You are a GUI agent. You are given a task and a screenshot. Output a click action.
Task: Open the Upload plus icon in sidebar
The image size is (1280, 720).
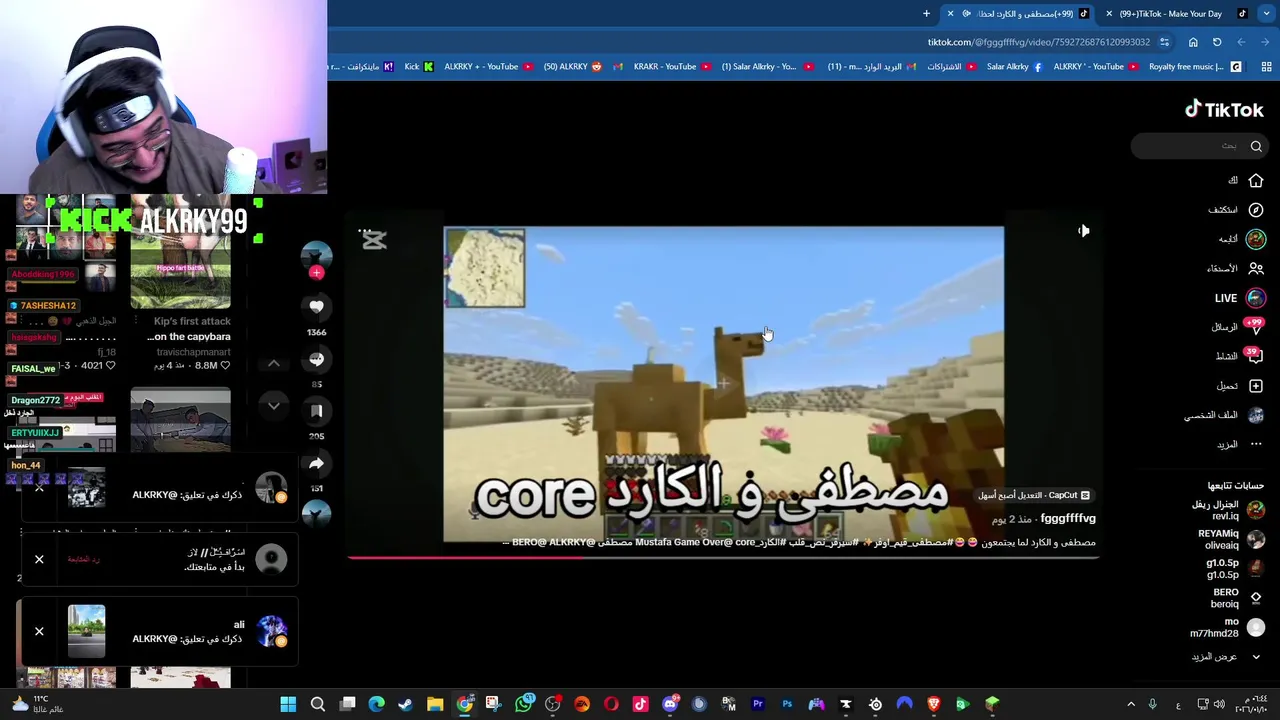click(x=1256, y=386)
